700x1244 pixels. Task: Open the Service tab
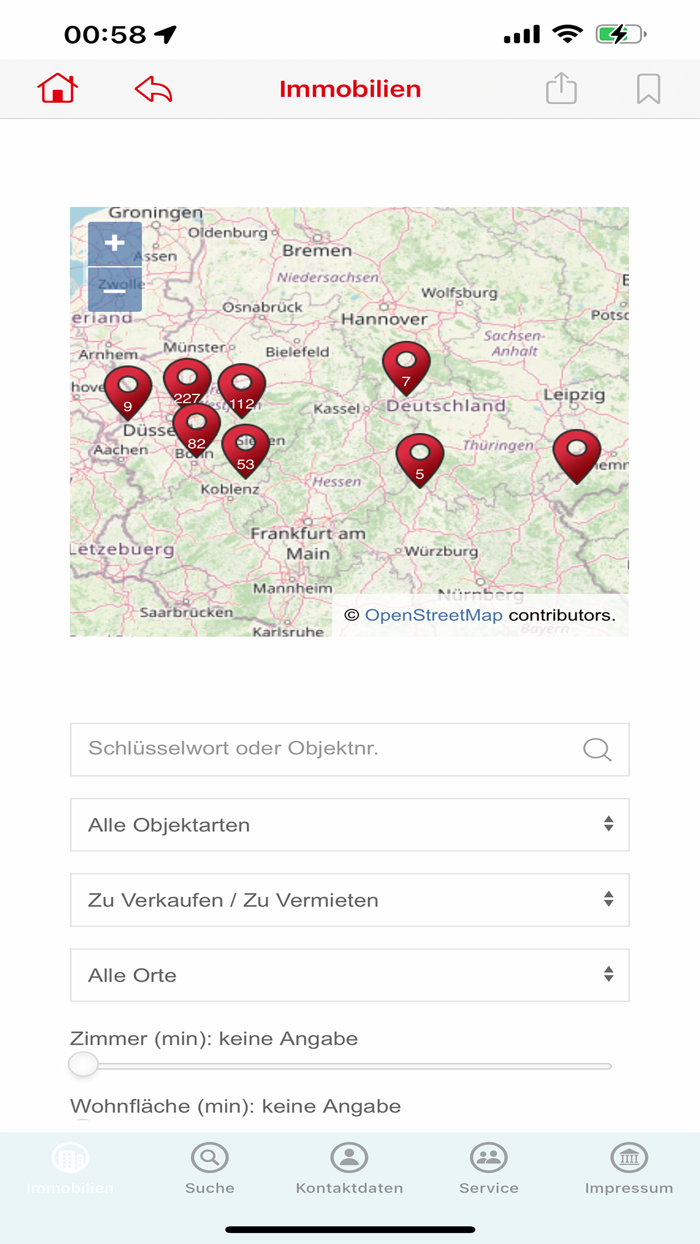[489, 1170]
